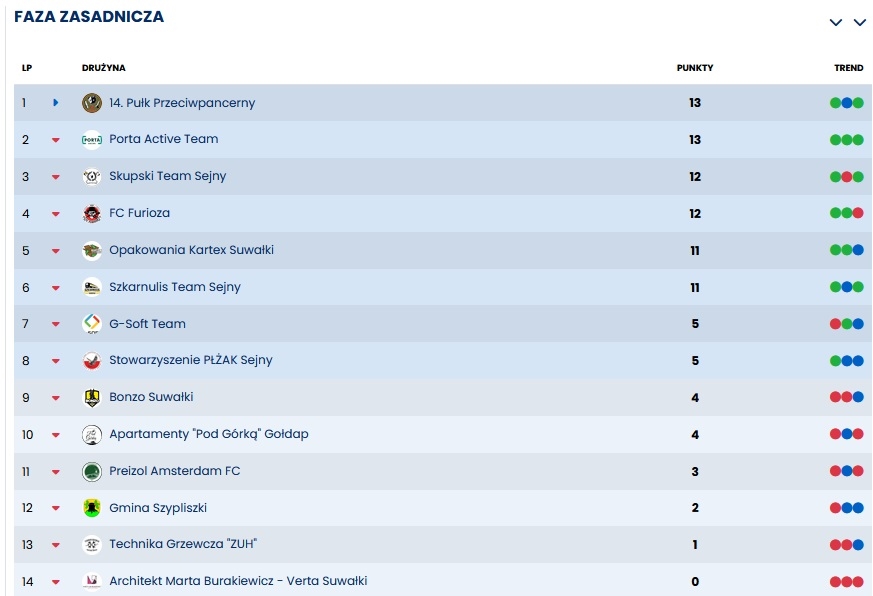The image size is (873, 596).
Task: Click red down arrow beside Opakowania Kartex Suwałki
Action: (56, 251)
